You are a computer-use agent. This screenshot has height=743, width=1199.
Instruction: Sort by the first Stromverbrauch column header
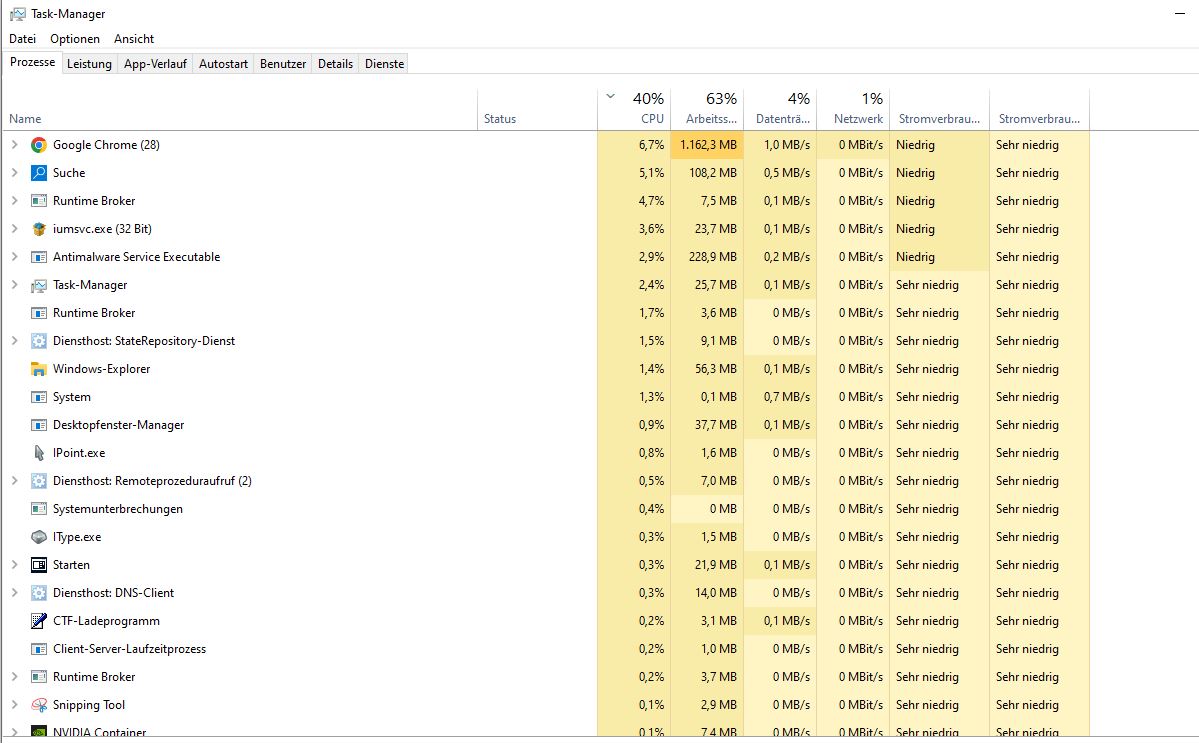point(940,108)
